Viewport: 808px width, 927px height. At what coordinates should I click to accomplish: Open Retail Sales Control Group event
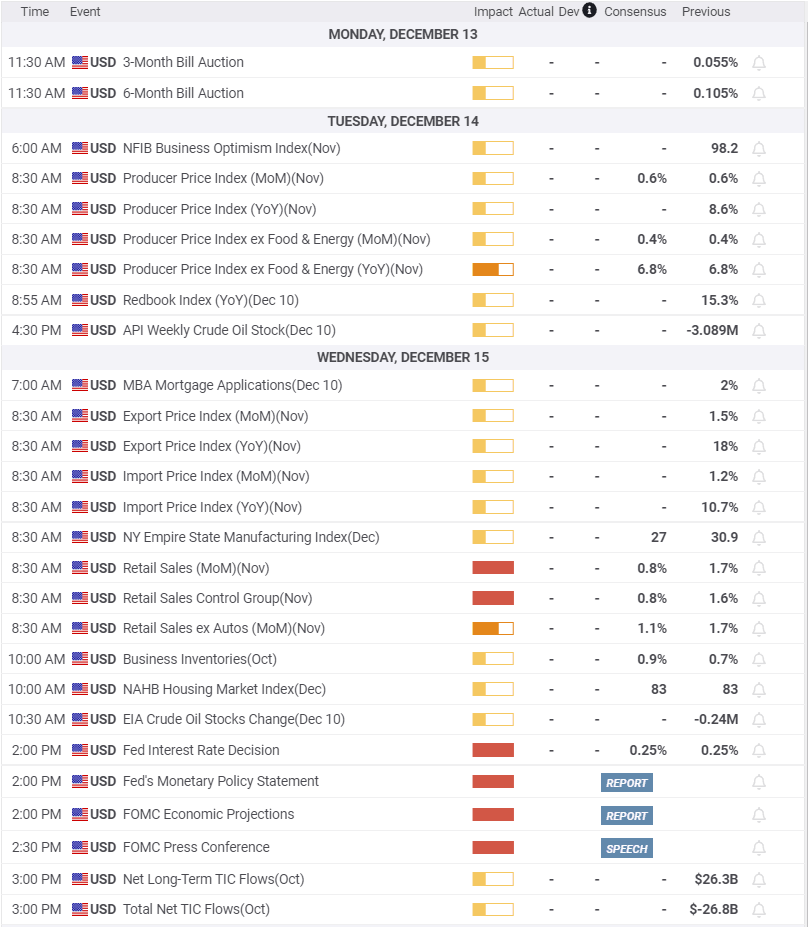coord(217,598)
